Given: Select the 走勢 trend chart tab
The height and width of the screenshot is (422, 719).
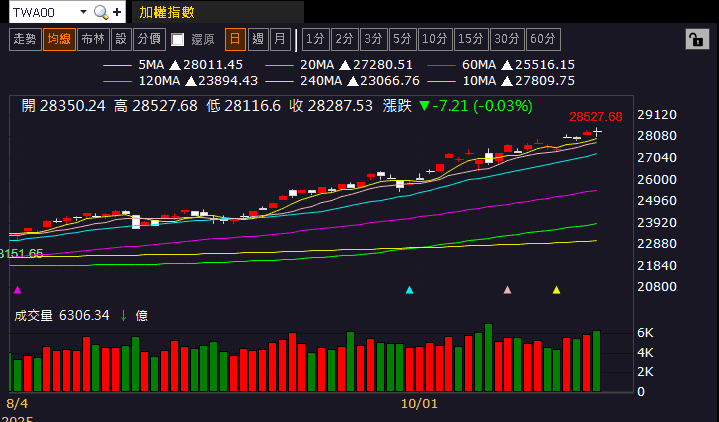Looking at the screenshot, I should 24,39.
